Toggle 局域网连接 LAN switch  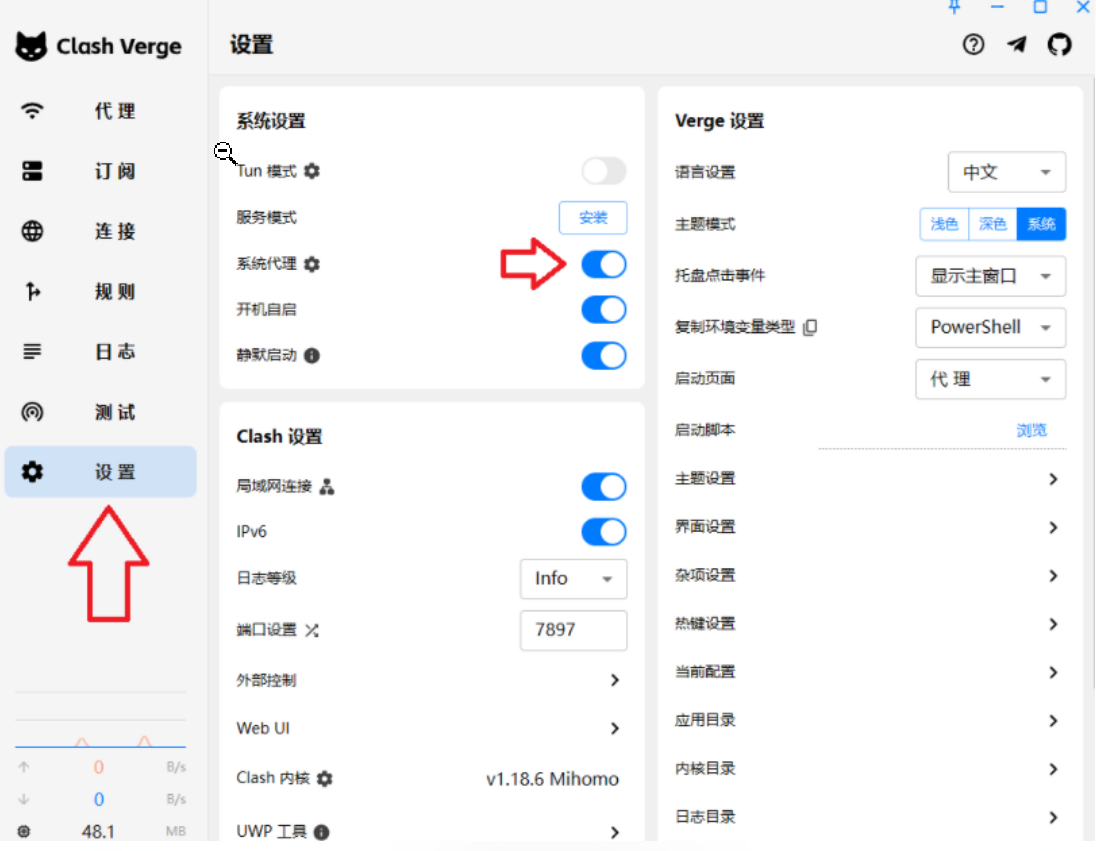(604, 487)
